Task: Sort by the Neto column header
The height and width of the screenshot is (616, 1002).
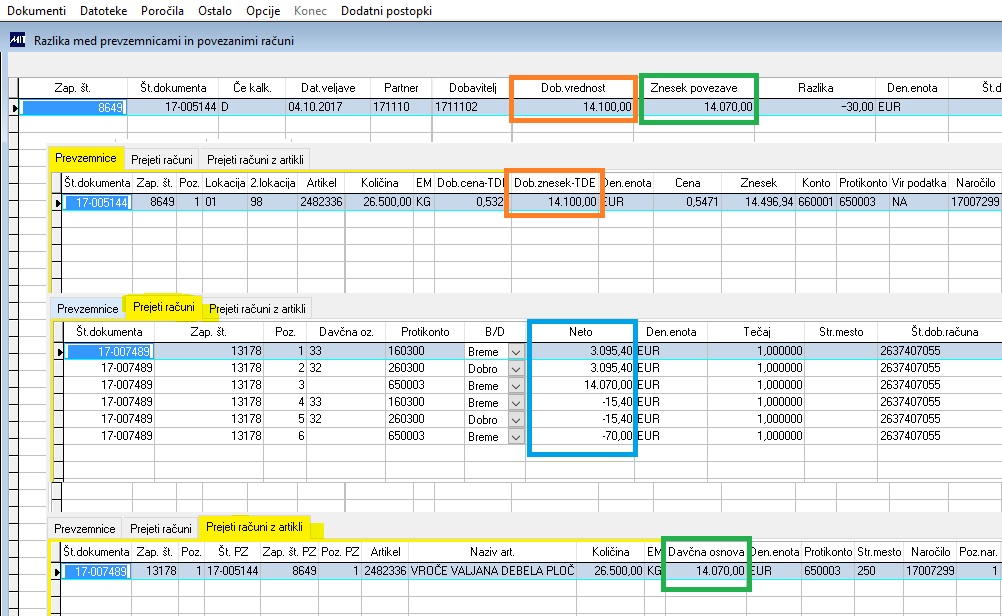Action: [580, 332]
